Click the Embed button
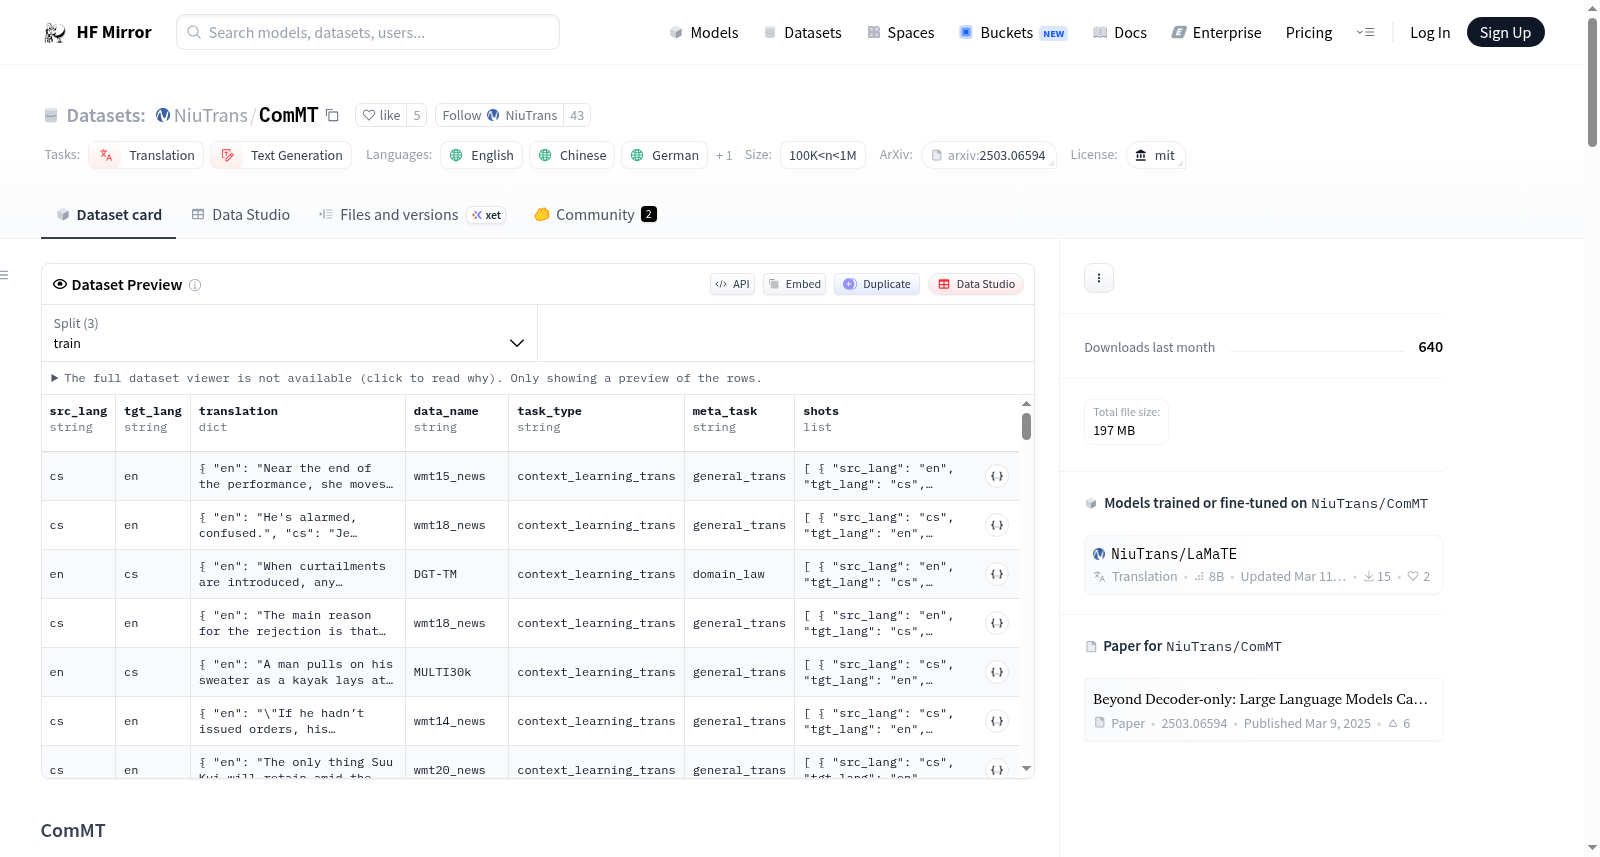The height and width of the screenshot is (857, 1600). pos(795,284)
